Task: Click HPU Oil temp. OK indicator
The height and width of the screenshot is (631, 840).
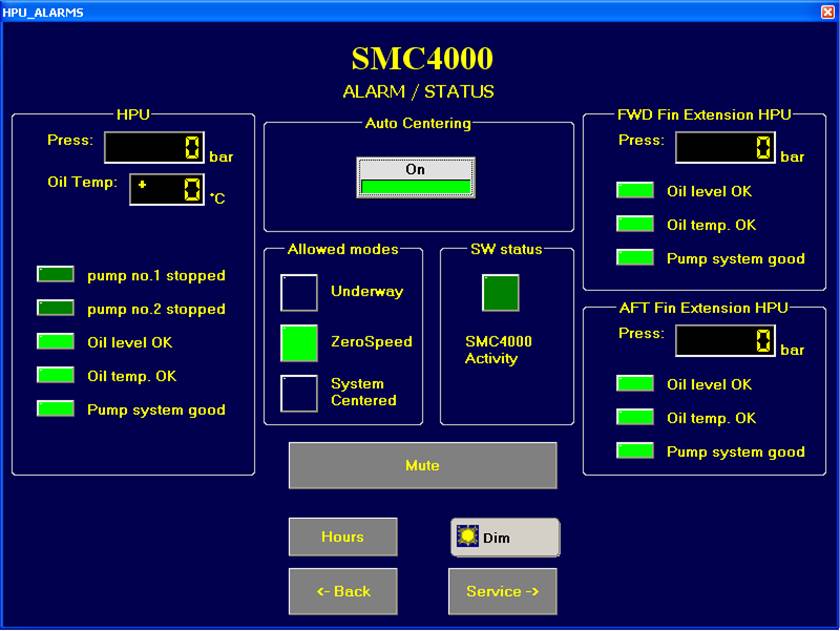Action: coord(56,375)
